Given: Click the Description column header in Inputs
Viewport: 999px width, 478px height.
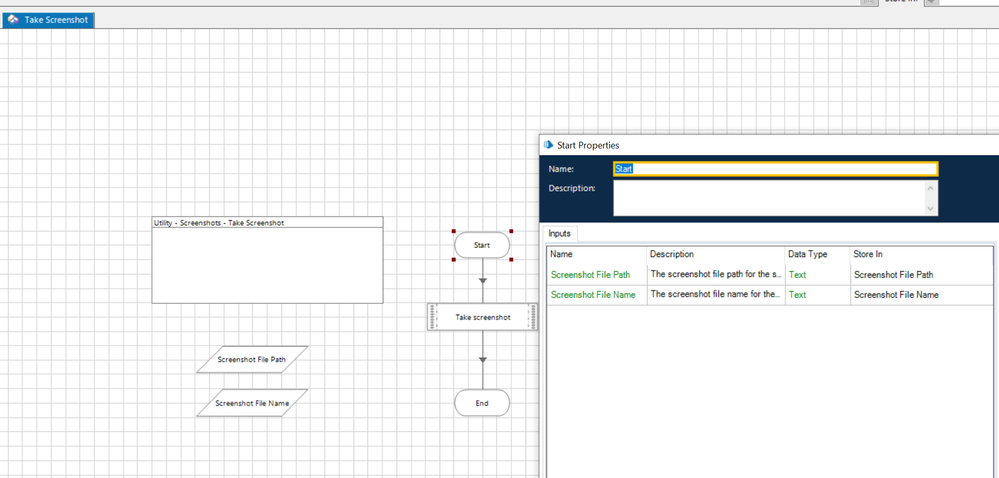Looking at the screenshot, I should pyautogui.click(x=672, y=254).
